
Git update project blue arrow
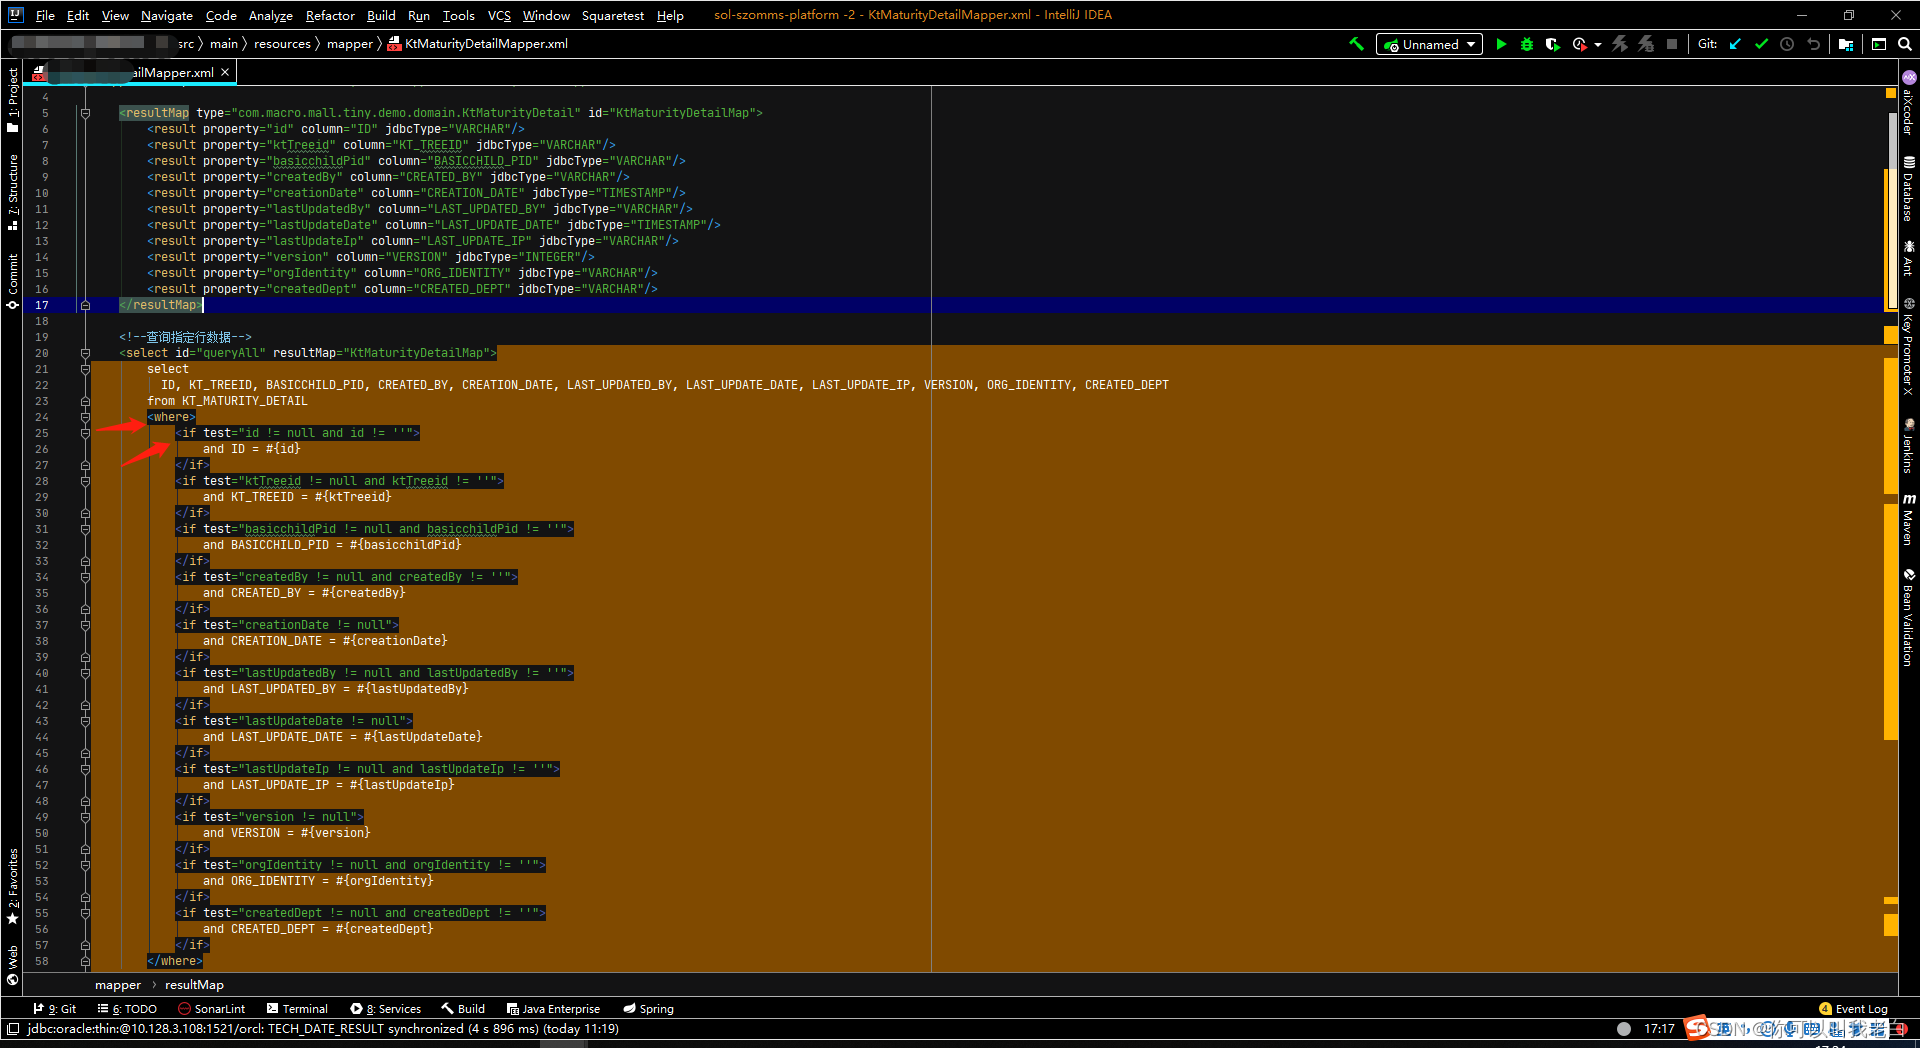1735,44
